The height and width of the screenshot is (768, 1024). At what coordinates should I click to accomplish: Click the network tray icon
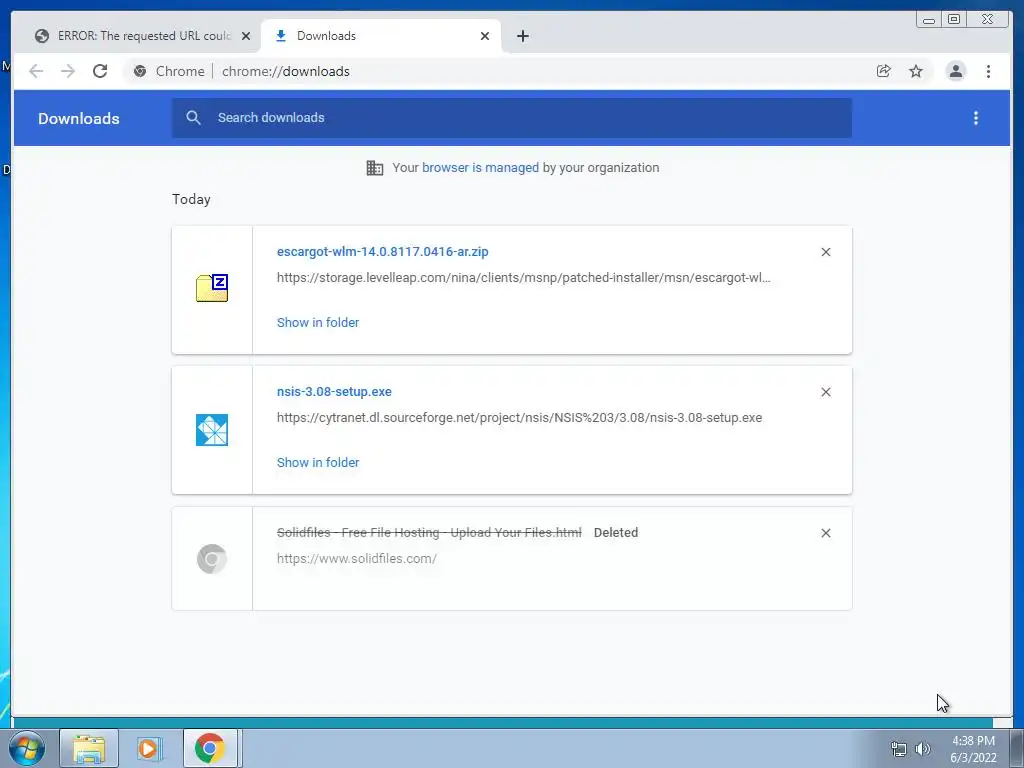tap(899, 749)
